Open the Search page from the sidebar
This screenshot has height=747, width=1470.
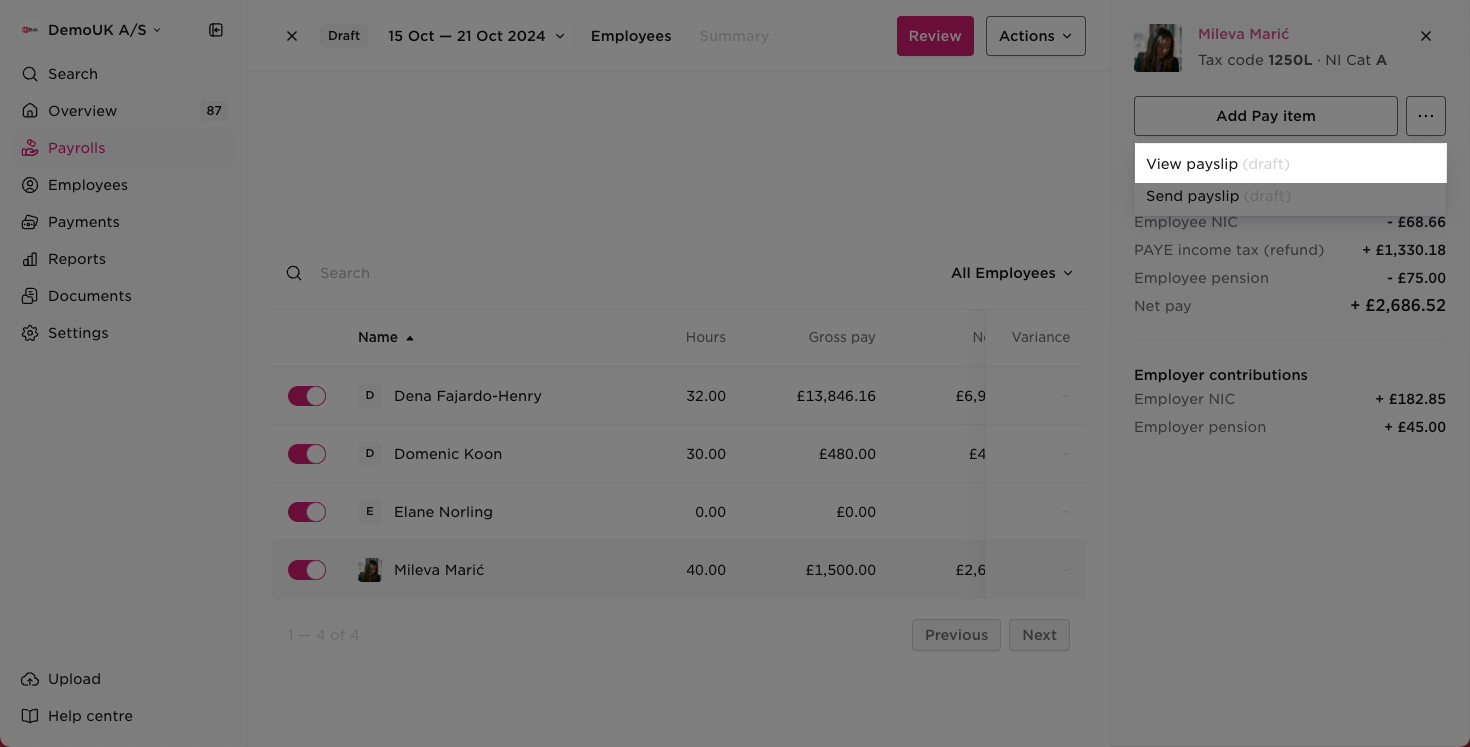[x=72, y=73]
